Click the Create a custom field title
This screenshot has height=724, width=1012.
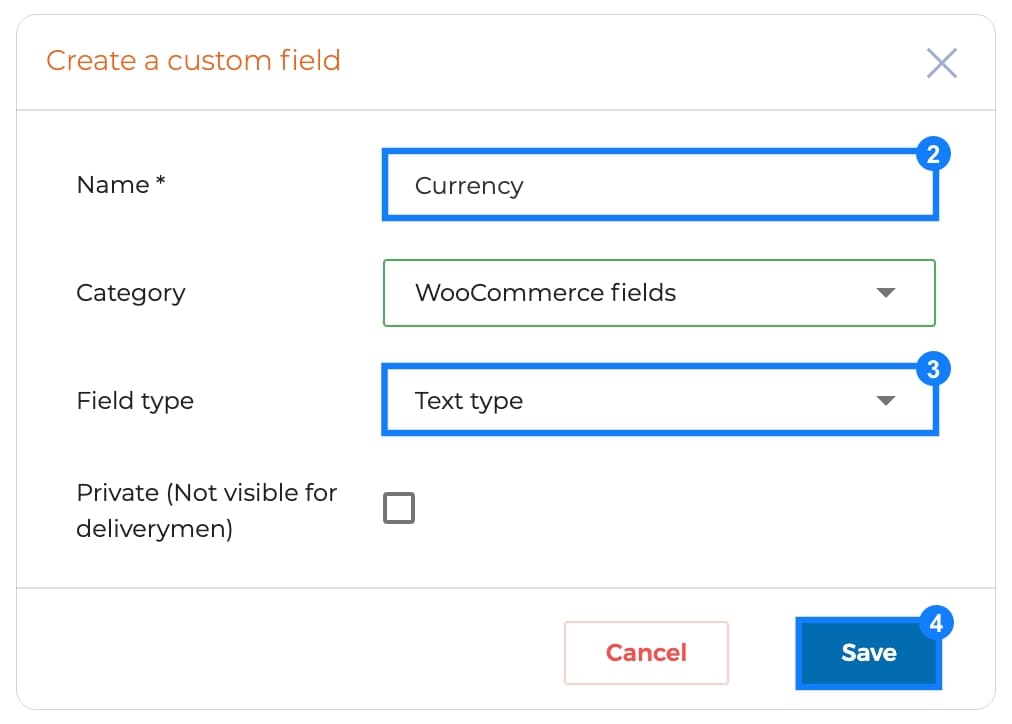click(193, 61)
